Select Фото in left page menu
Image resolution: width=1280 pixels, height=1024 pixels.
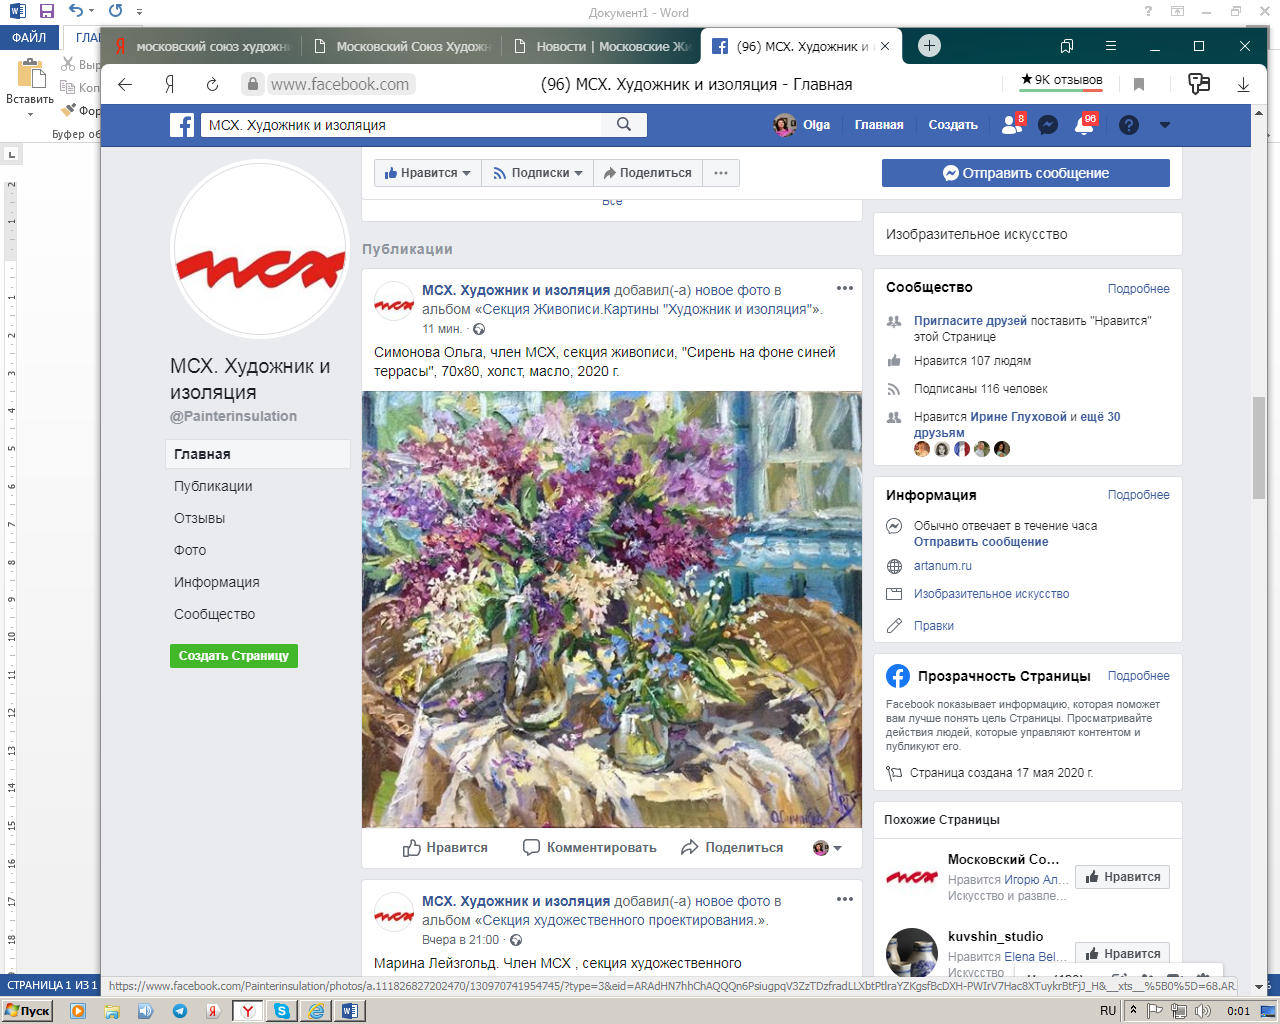click(x=190, y=550)
